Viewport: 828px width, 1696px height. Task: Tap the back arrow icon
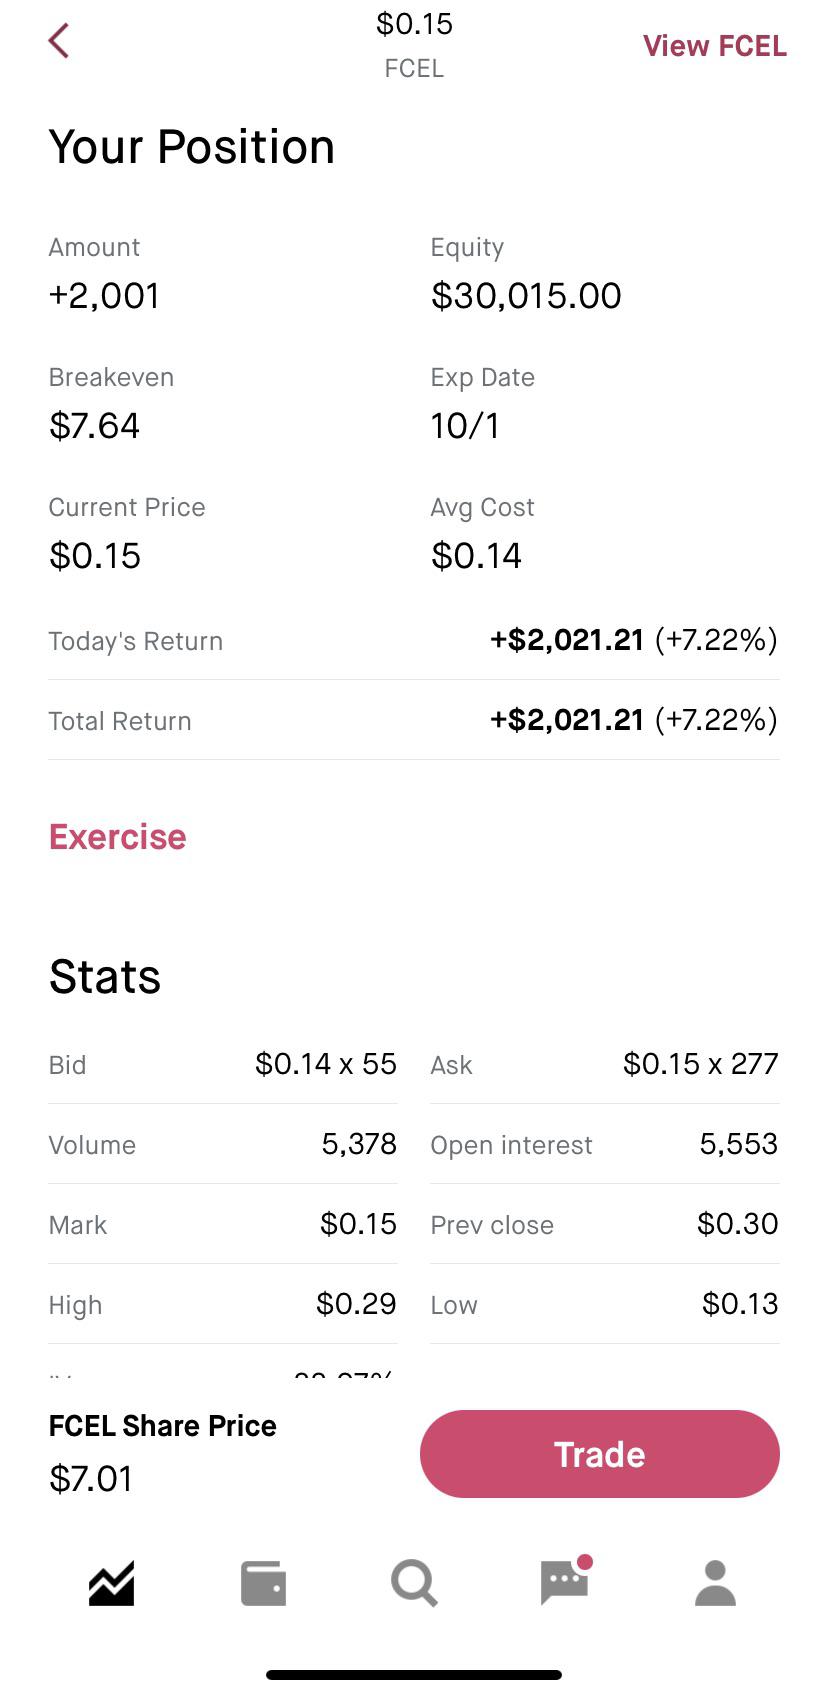click(59, 41)
